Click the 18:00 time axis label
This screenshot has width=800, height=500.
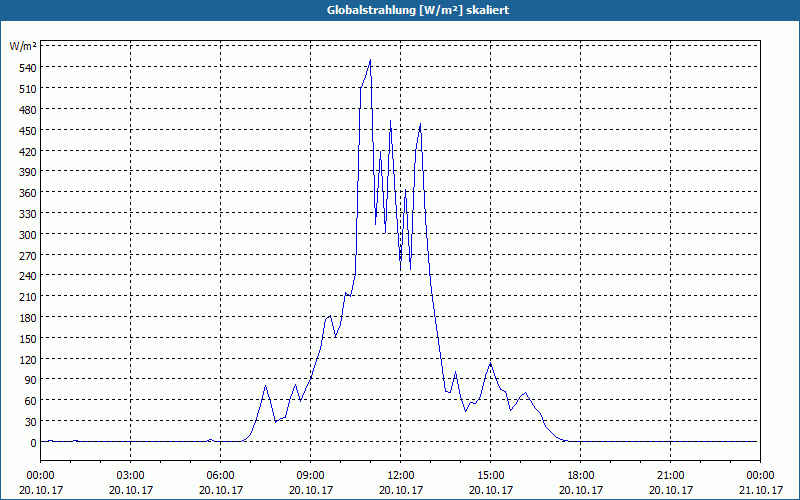[581, 476]
